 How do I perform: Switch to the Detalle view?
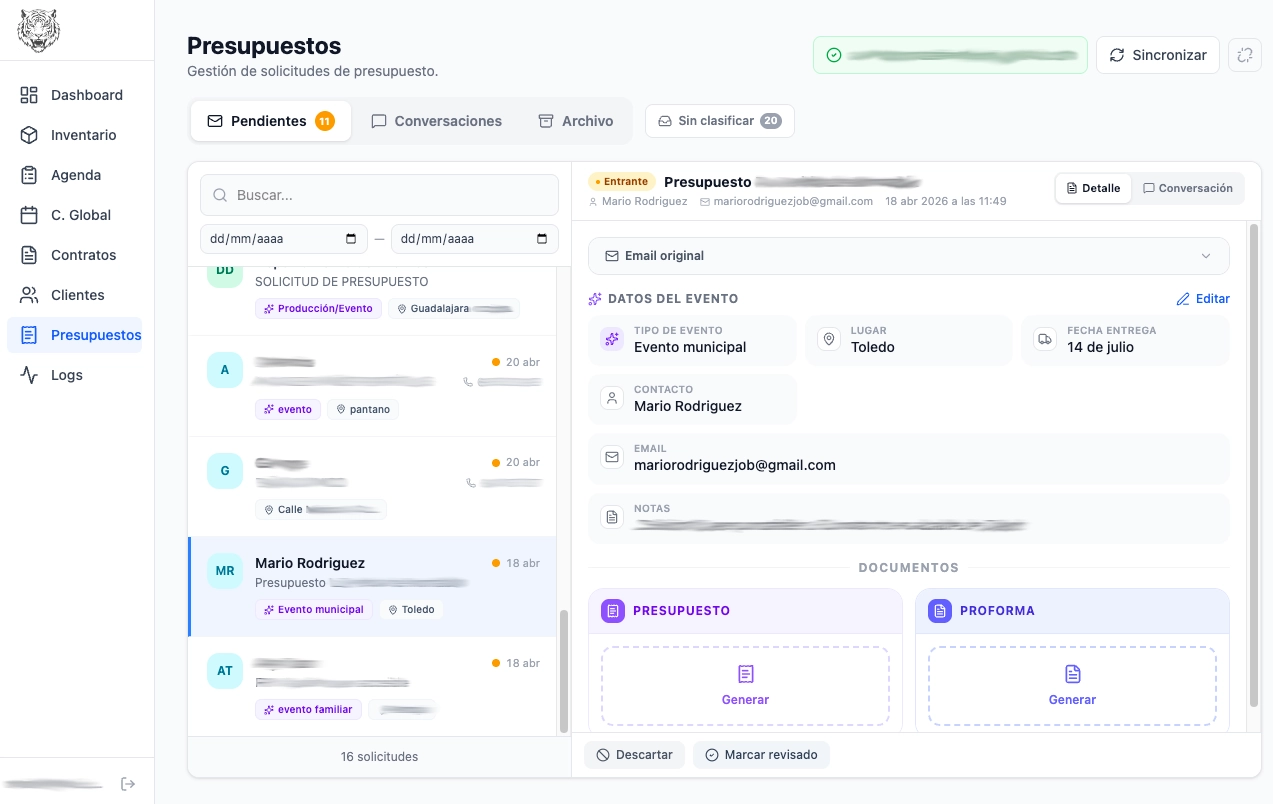point(1093,188)
